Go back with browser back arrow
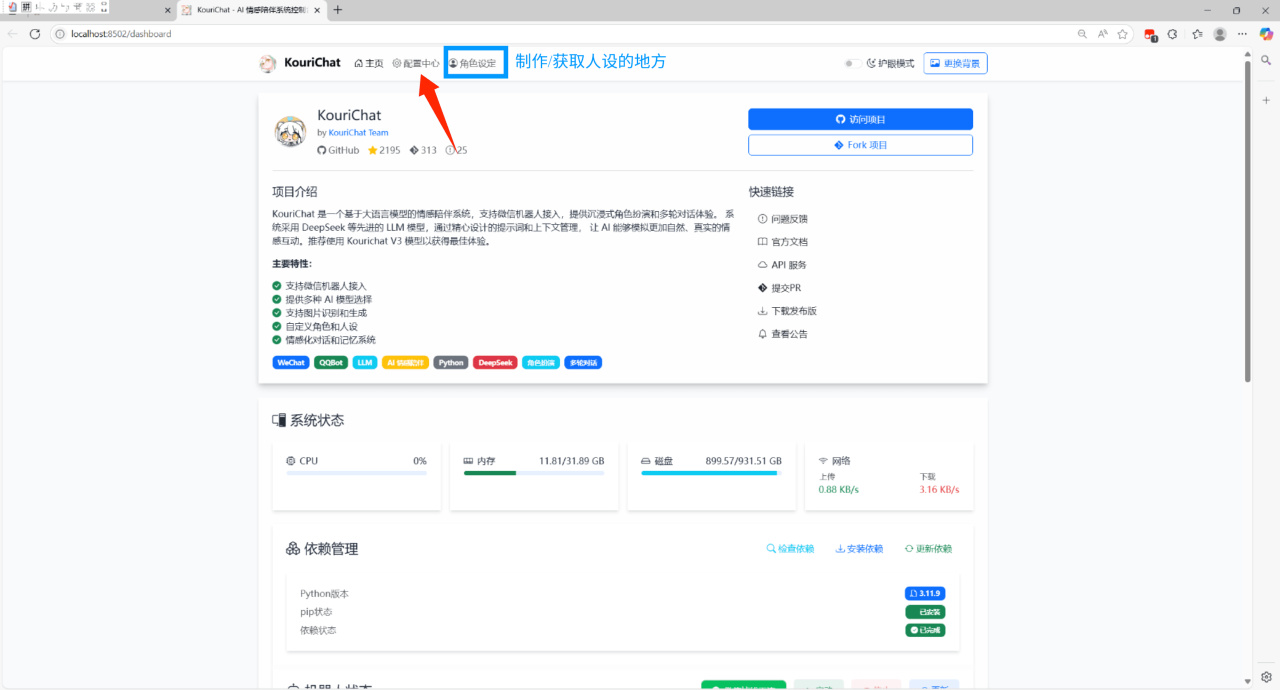The image size is (1280, 690). click(12, 33)
